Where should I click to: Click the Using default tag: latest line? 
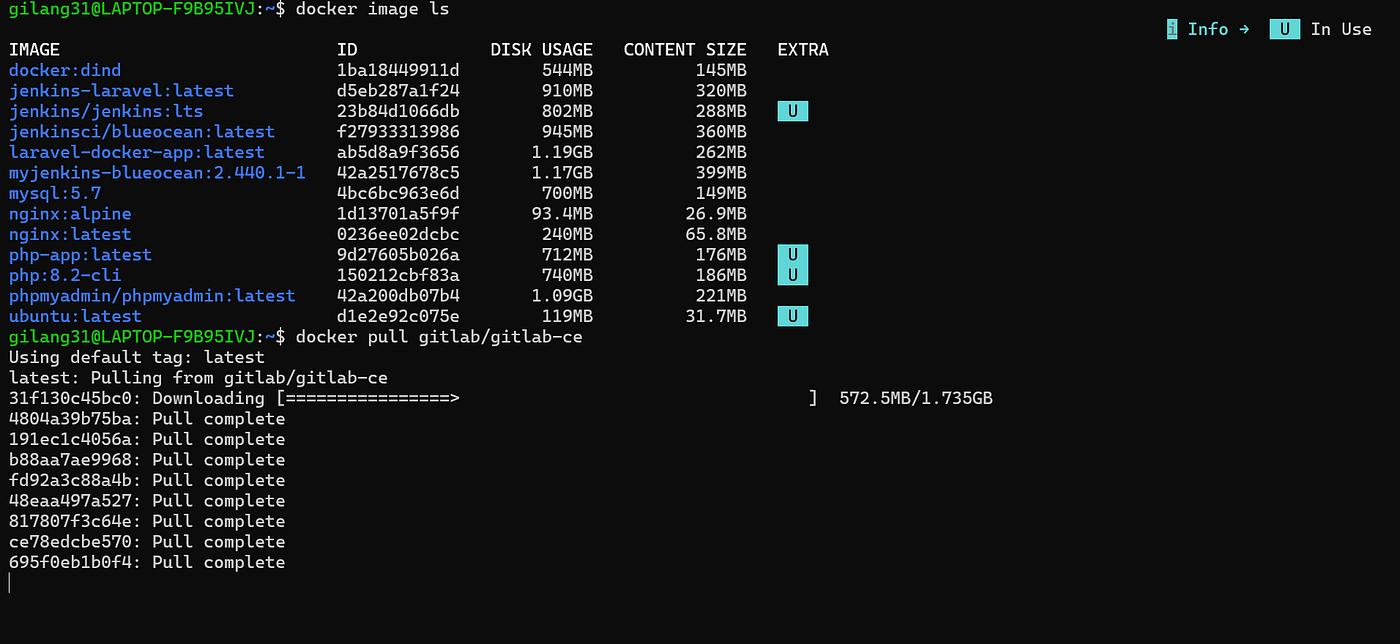click(x=137, y=357)
